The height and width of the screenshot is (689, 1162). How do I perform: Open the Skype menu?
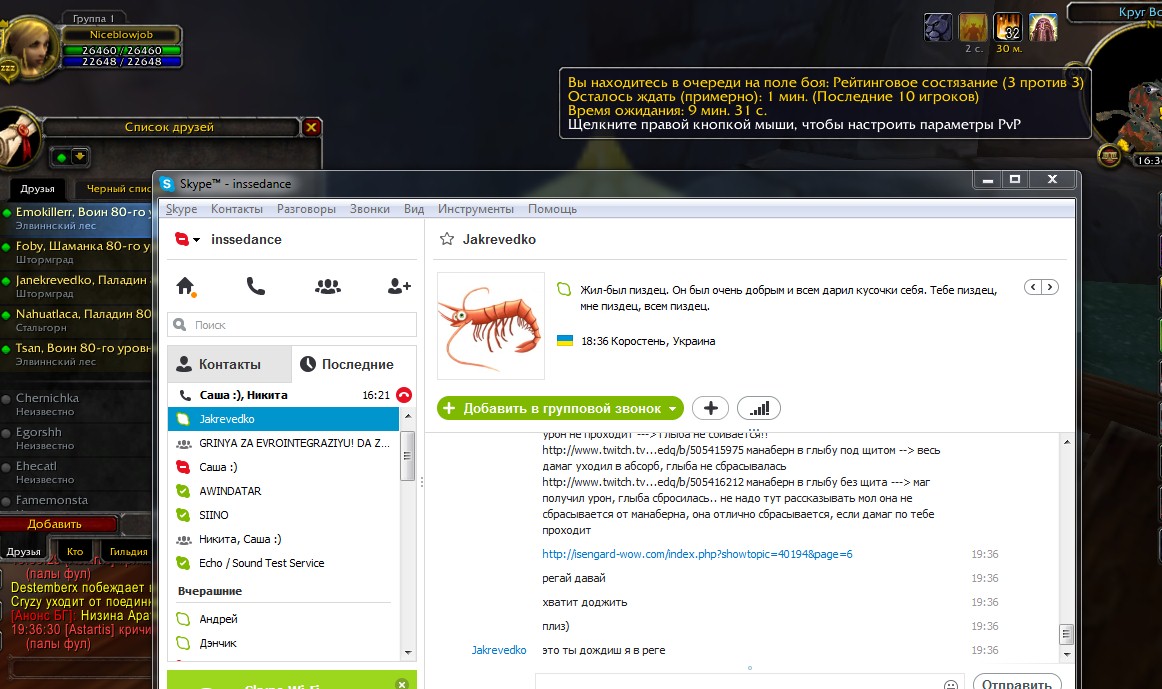(x=182, y=209)
